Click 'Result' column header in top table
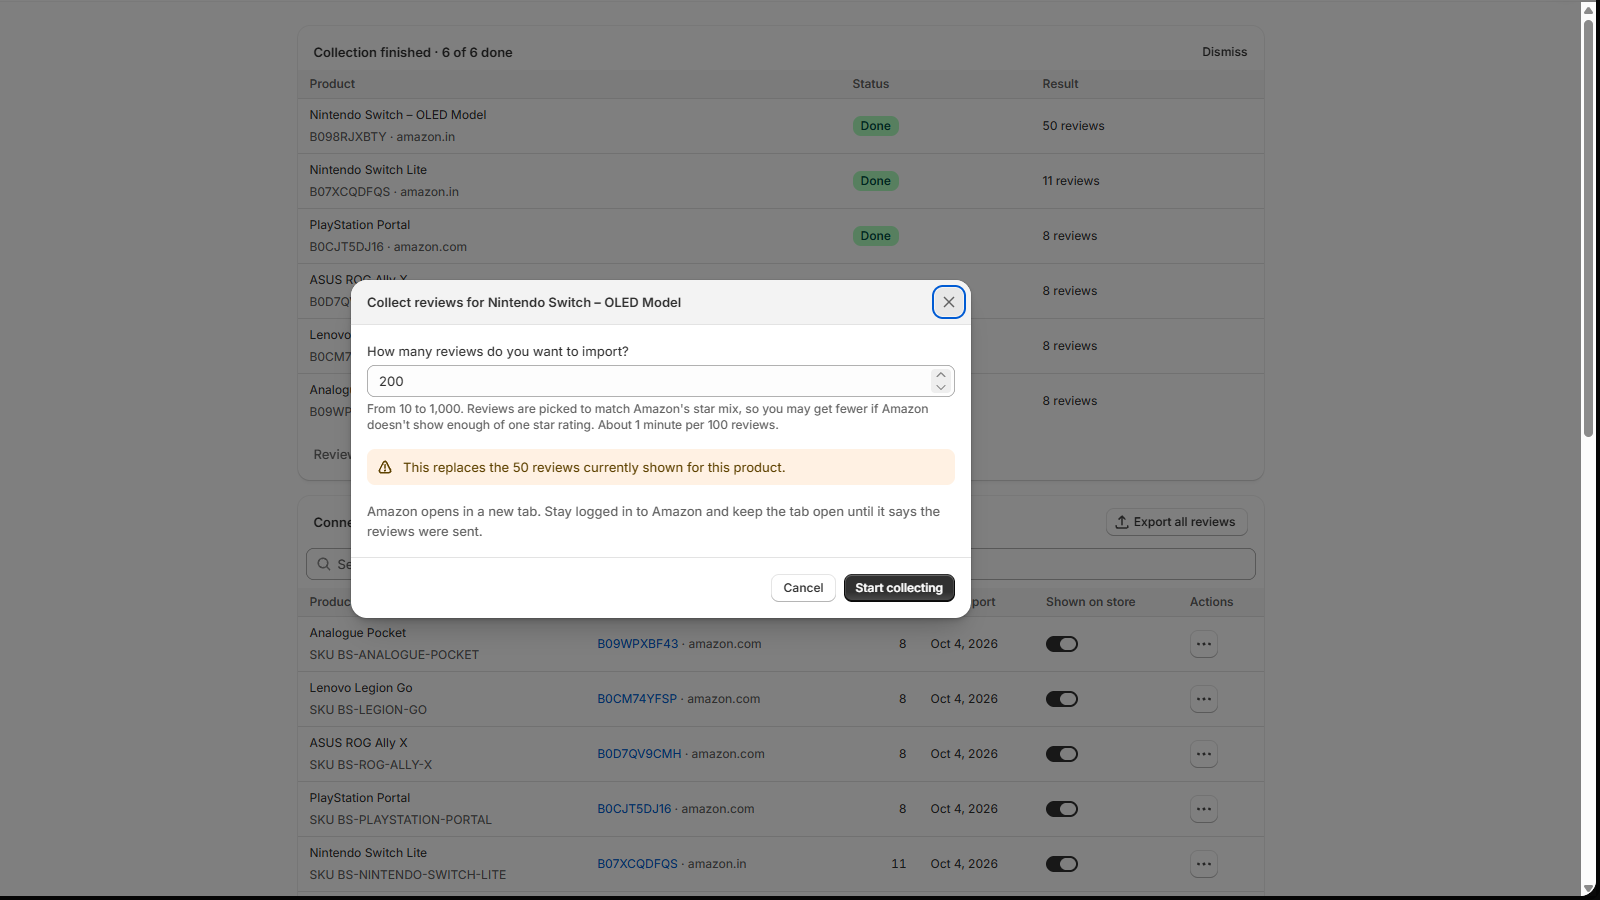The height and width of the screenshot is (900, 1600). (1060, 84)
